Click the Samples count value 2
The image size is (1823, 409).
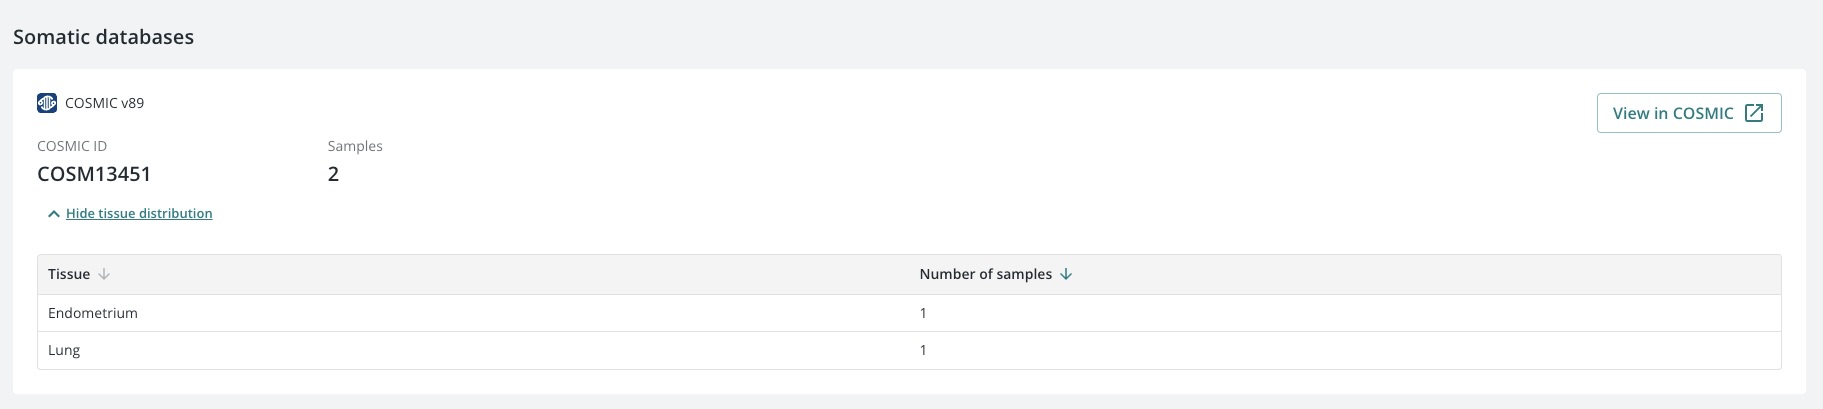[333, 174]
